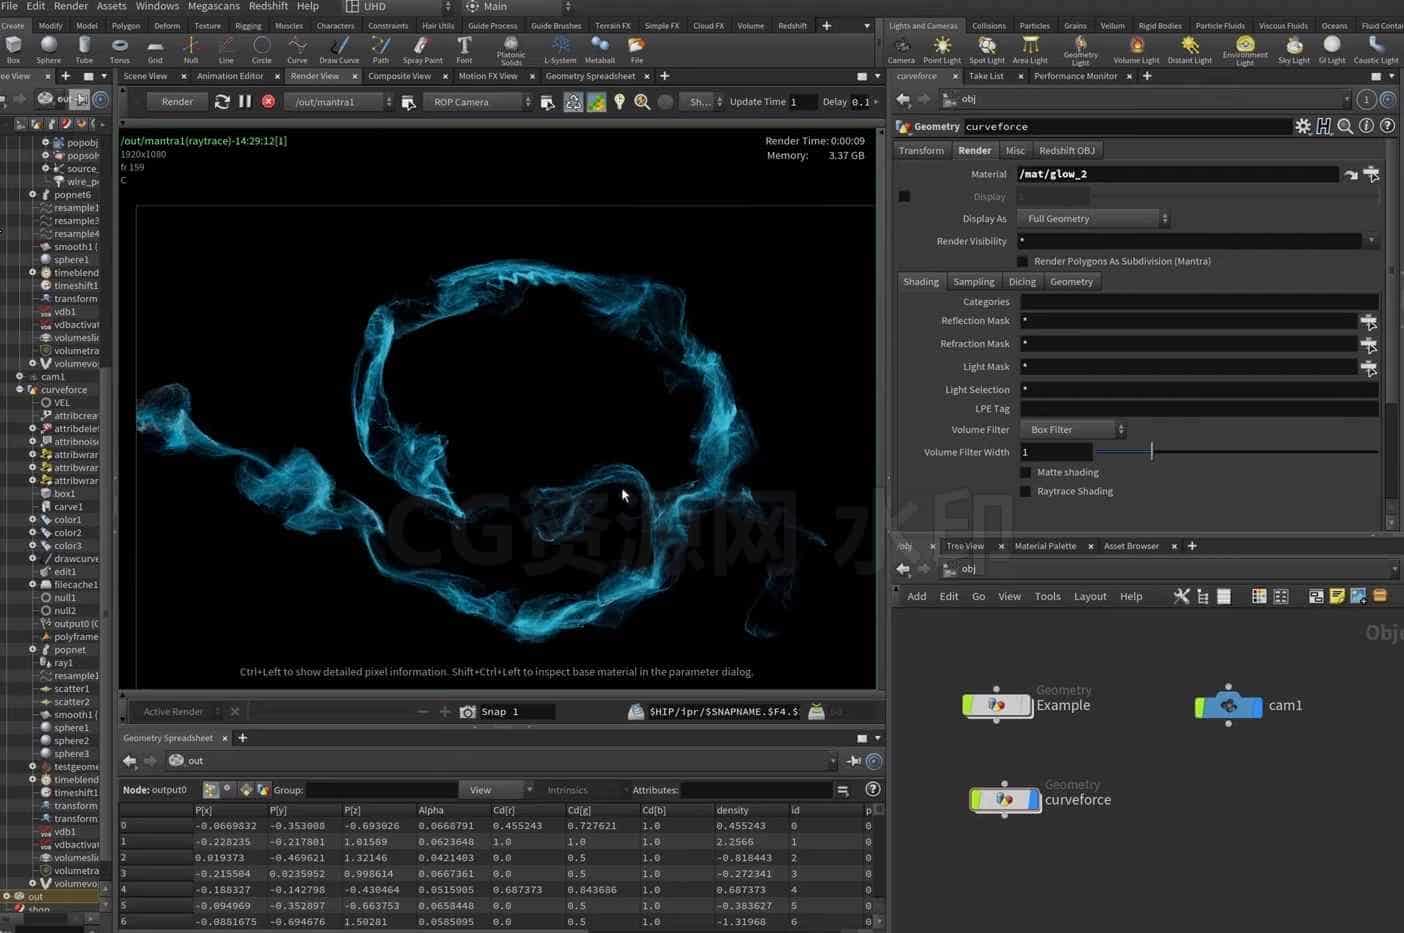
Task: Click the Material path field /mat/glow_2
Action: (x=1178, y=174)
